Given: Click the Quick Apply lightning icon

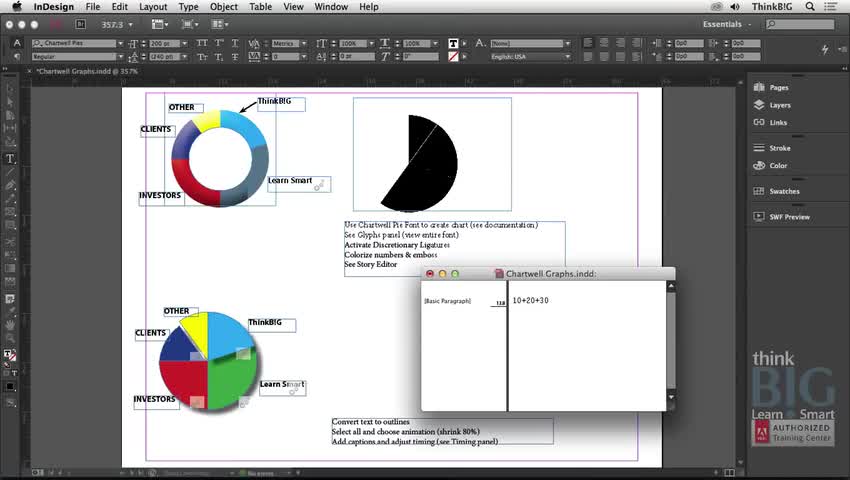Looking at the screenshot, I should pyautogui.click(x=825, y=49).
